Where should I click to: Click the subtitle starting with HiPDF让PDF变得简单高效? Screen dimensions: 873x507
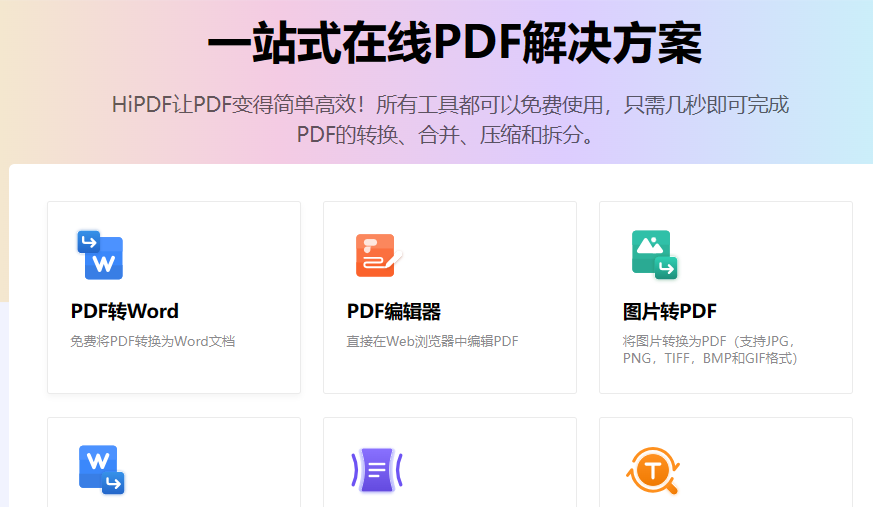pos(450,105)
